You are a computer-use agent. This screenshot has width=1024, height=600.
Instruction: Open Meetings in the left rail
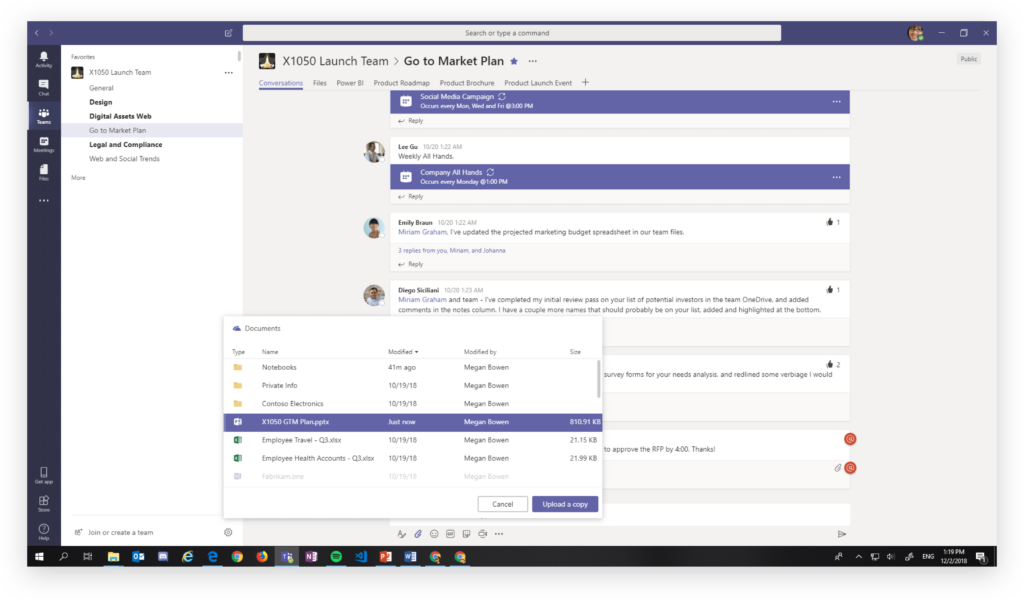tap(44, 144)
